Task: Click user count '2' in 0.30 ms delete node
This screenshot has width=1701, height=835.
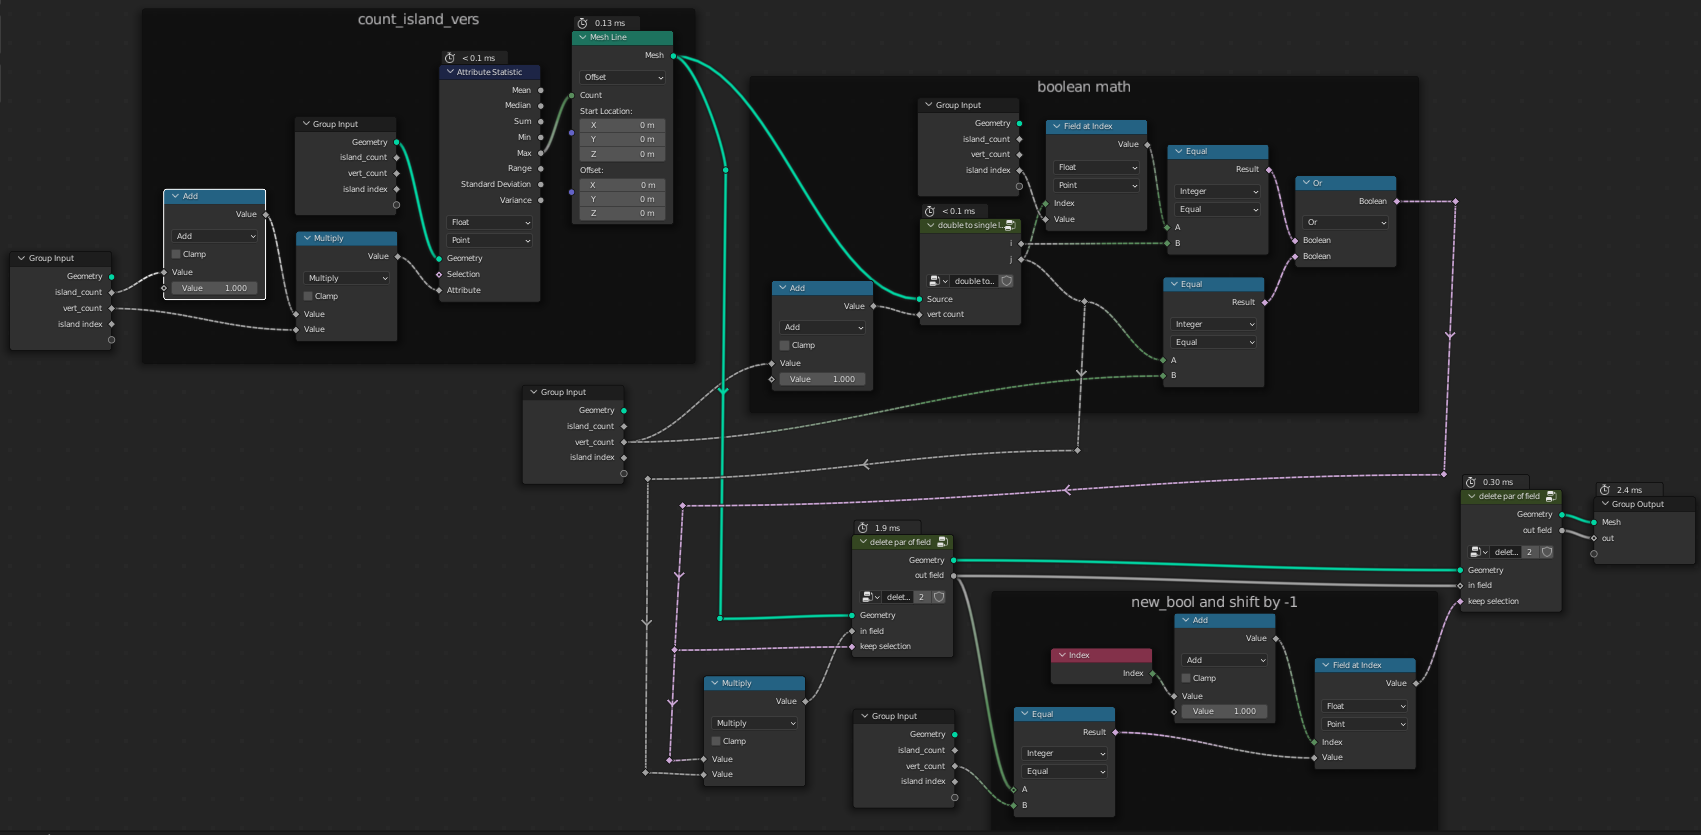Action: coord(1529,552)
